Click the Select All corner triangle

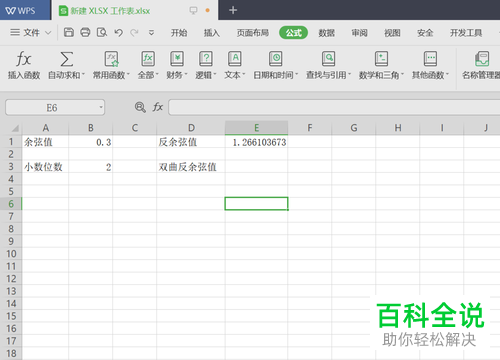15,128
